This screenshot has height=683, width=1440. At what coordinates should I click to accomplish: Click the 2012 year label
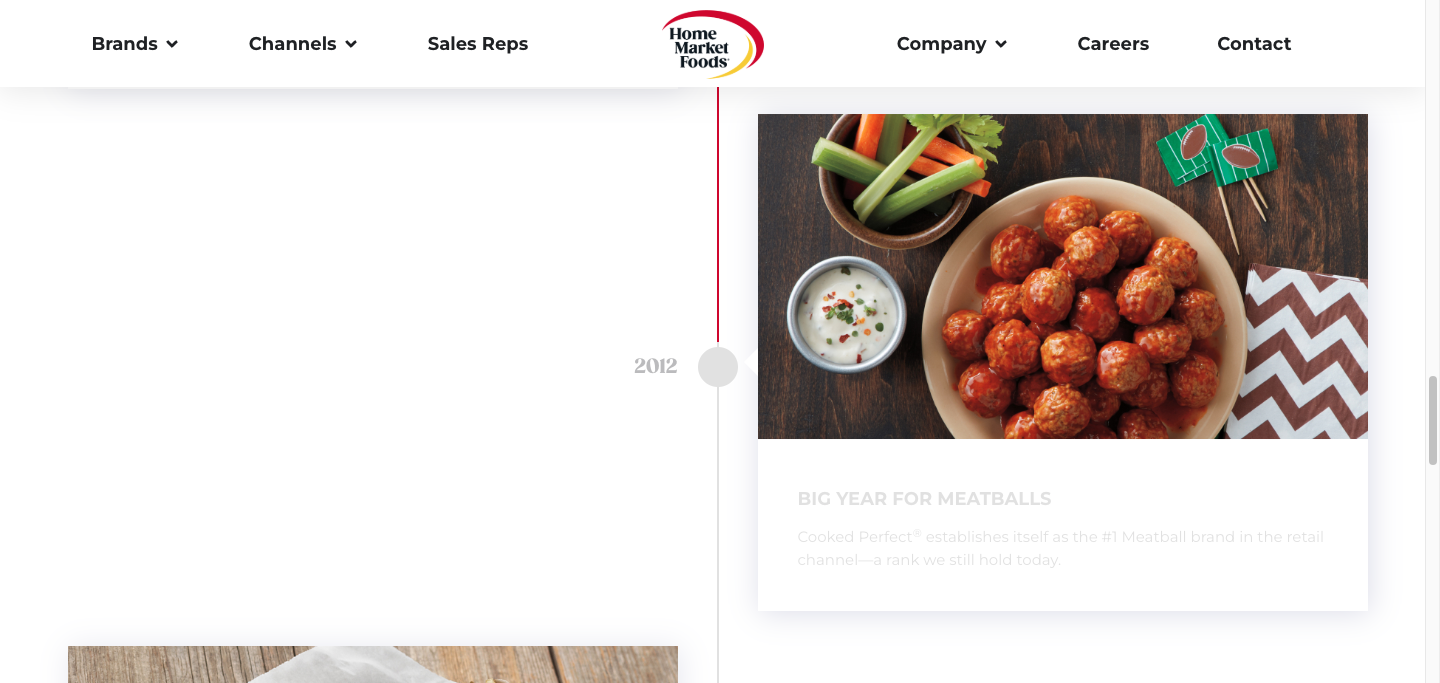[656, 366]
